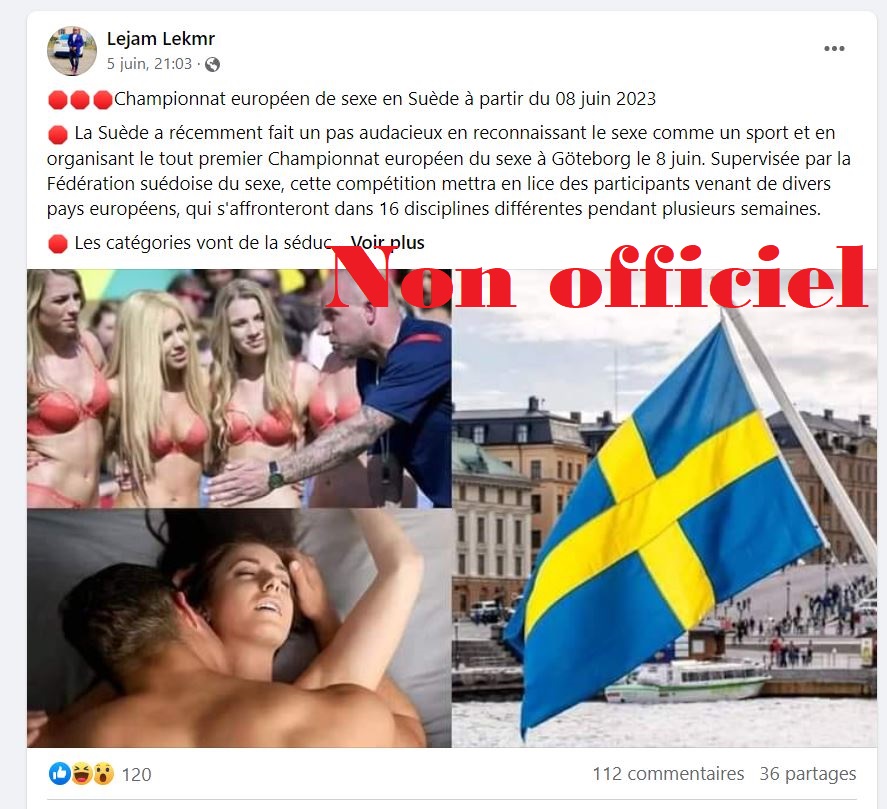The height and width of the screenshot is (809, 887).
Task: Click the post title about Championnat européen
Action: click(385, 99)
